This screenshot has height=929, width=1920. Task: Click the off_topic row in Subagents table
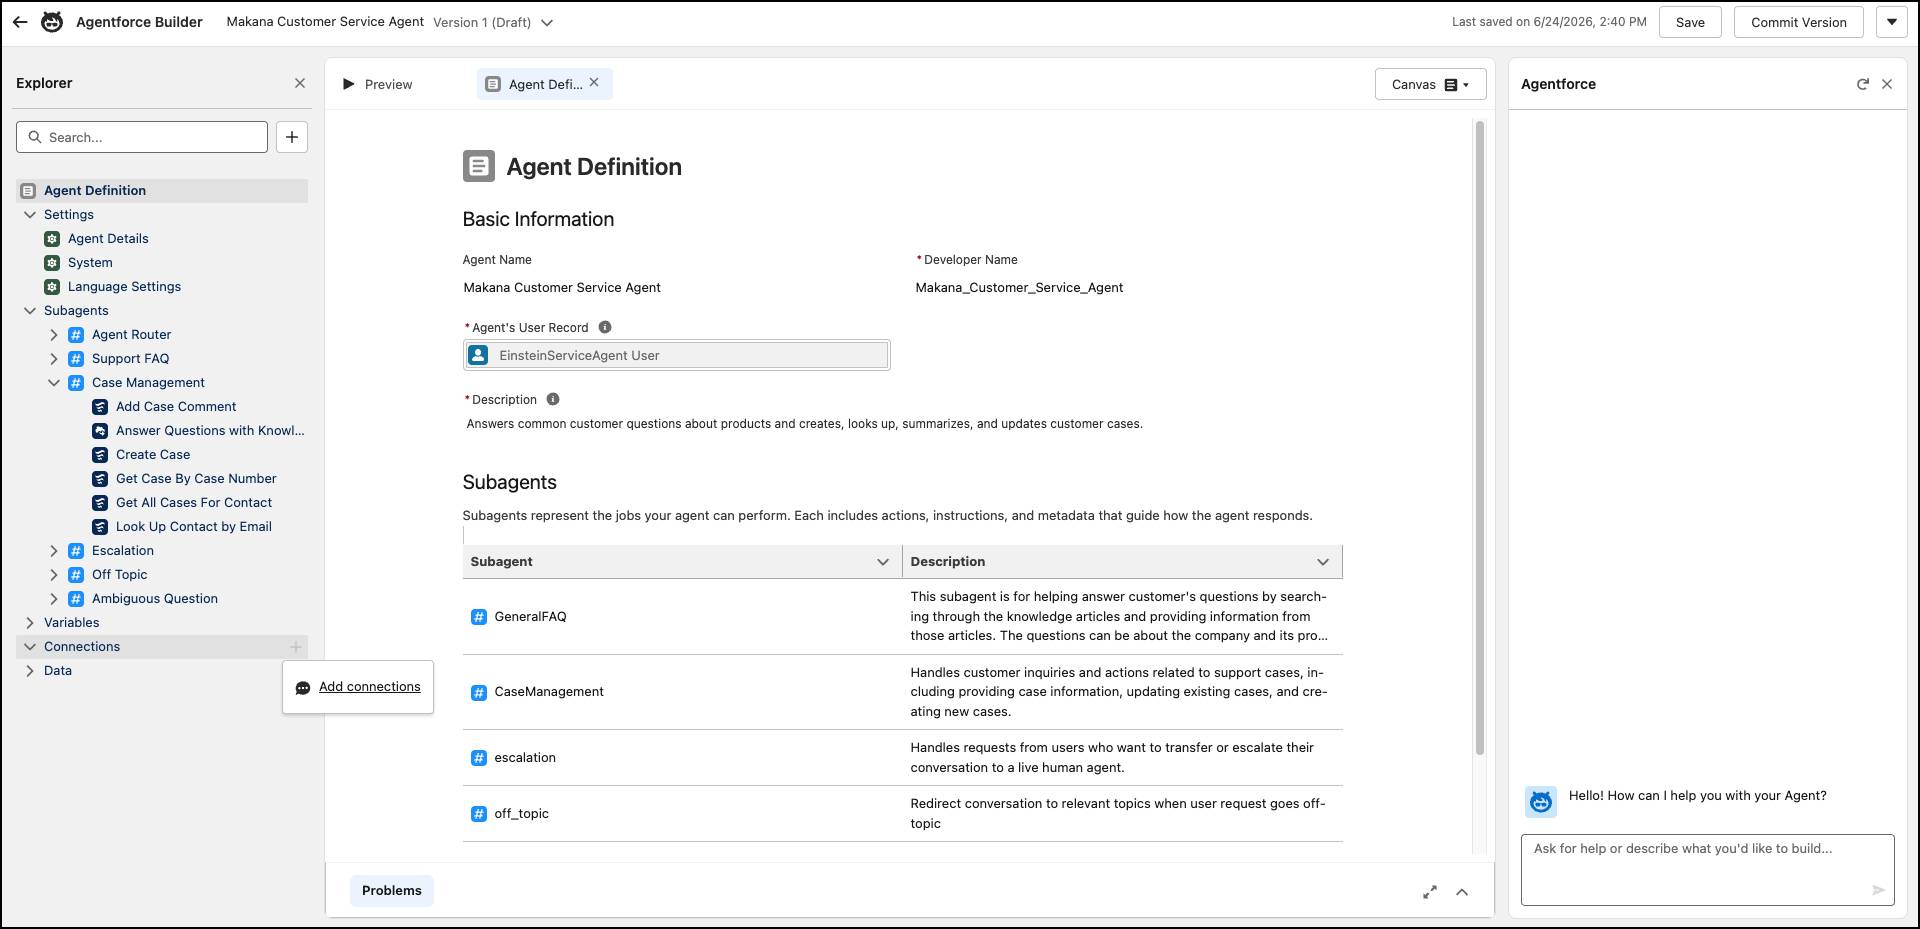tap(902, 814)
